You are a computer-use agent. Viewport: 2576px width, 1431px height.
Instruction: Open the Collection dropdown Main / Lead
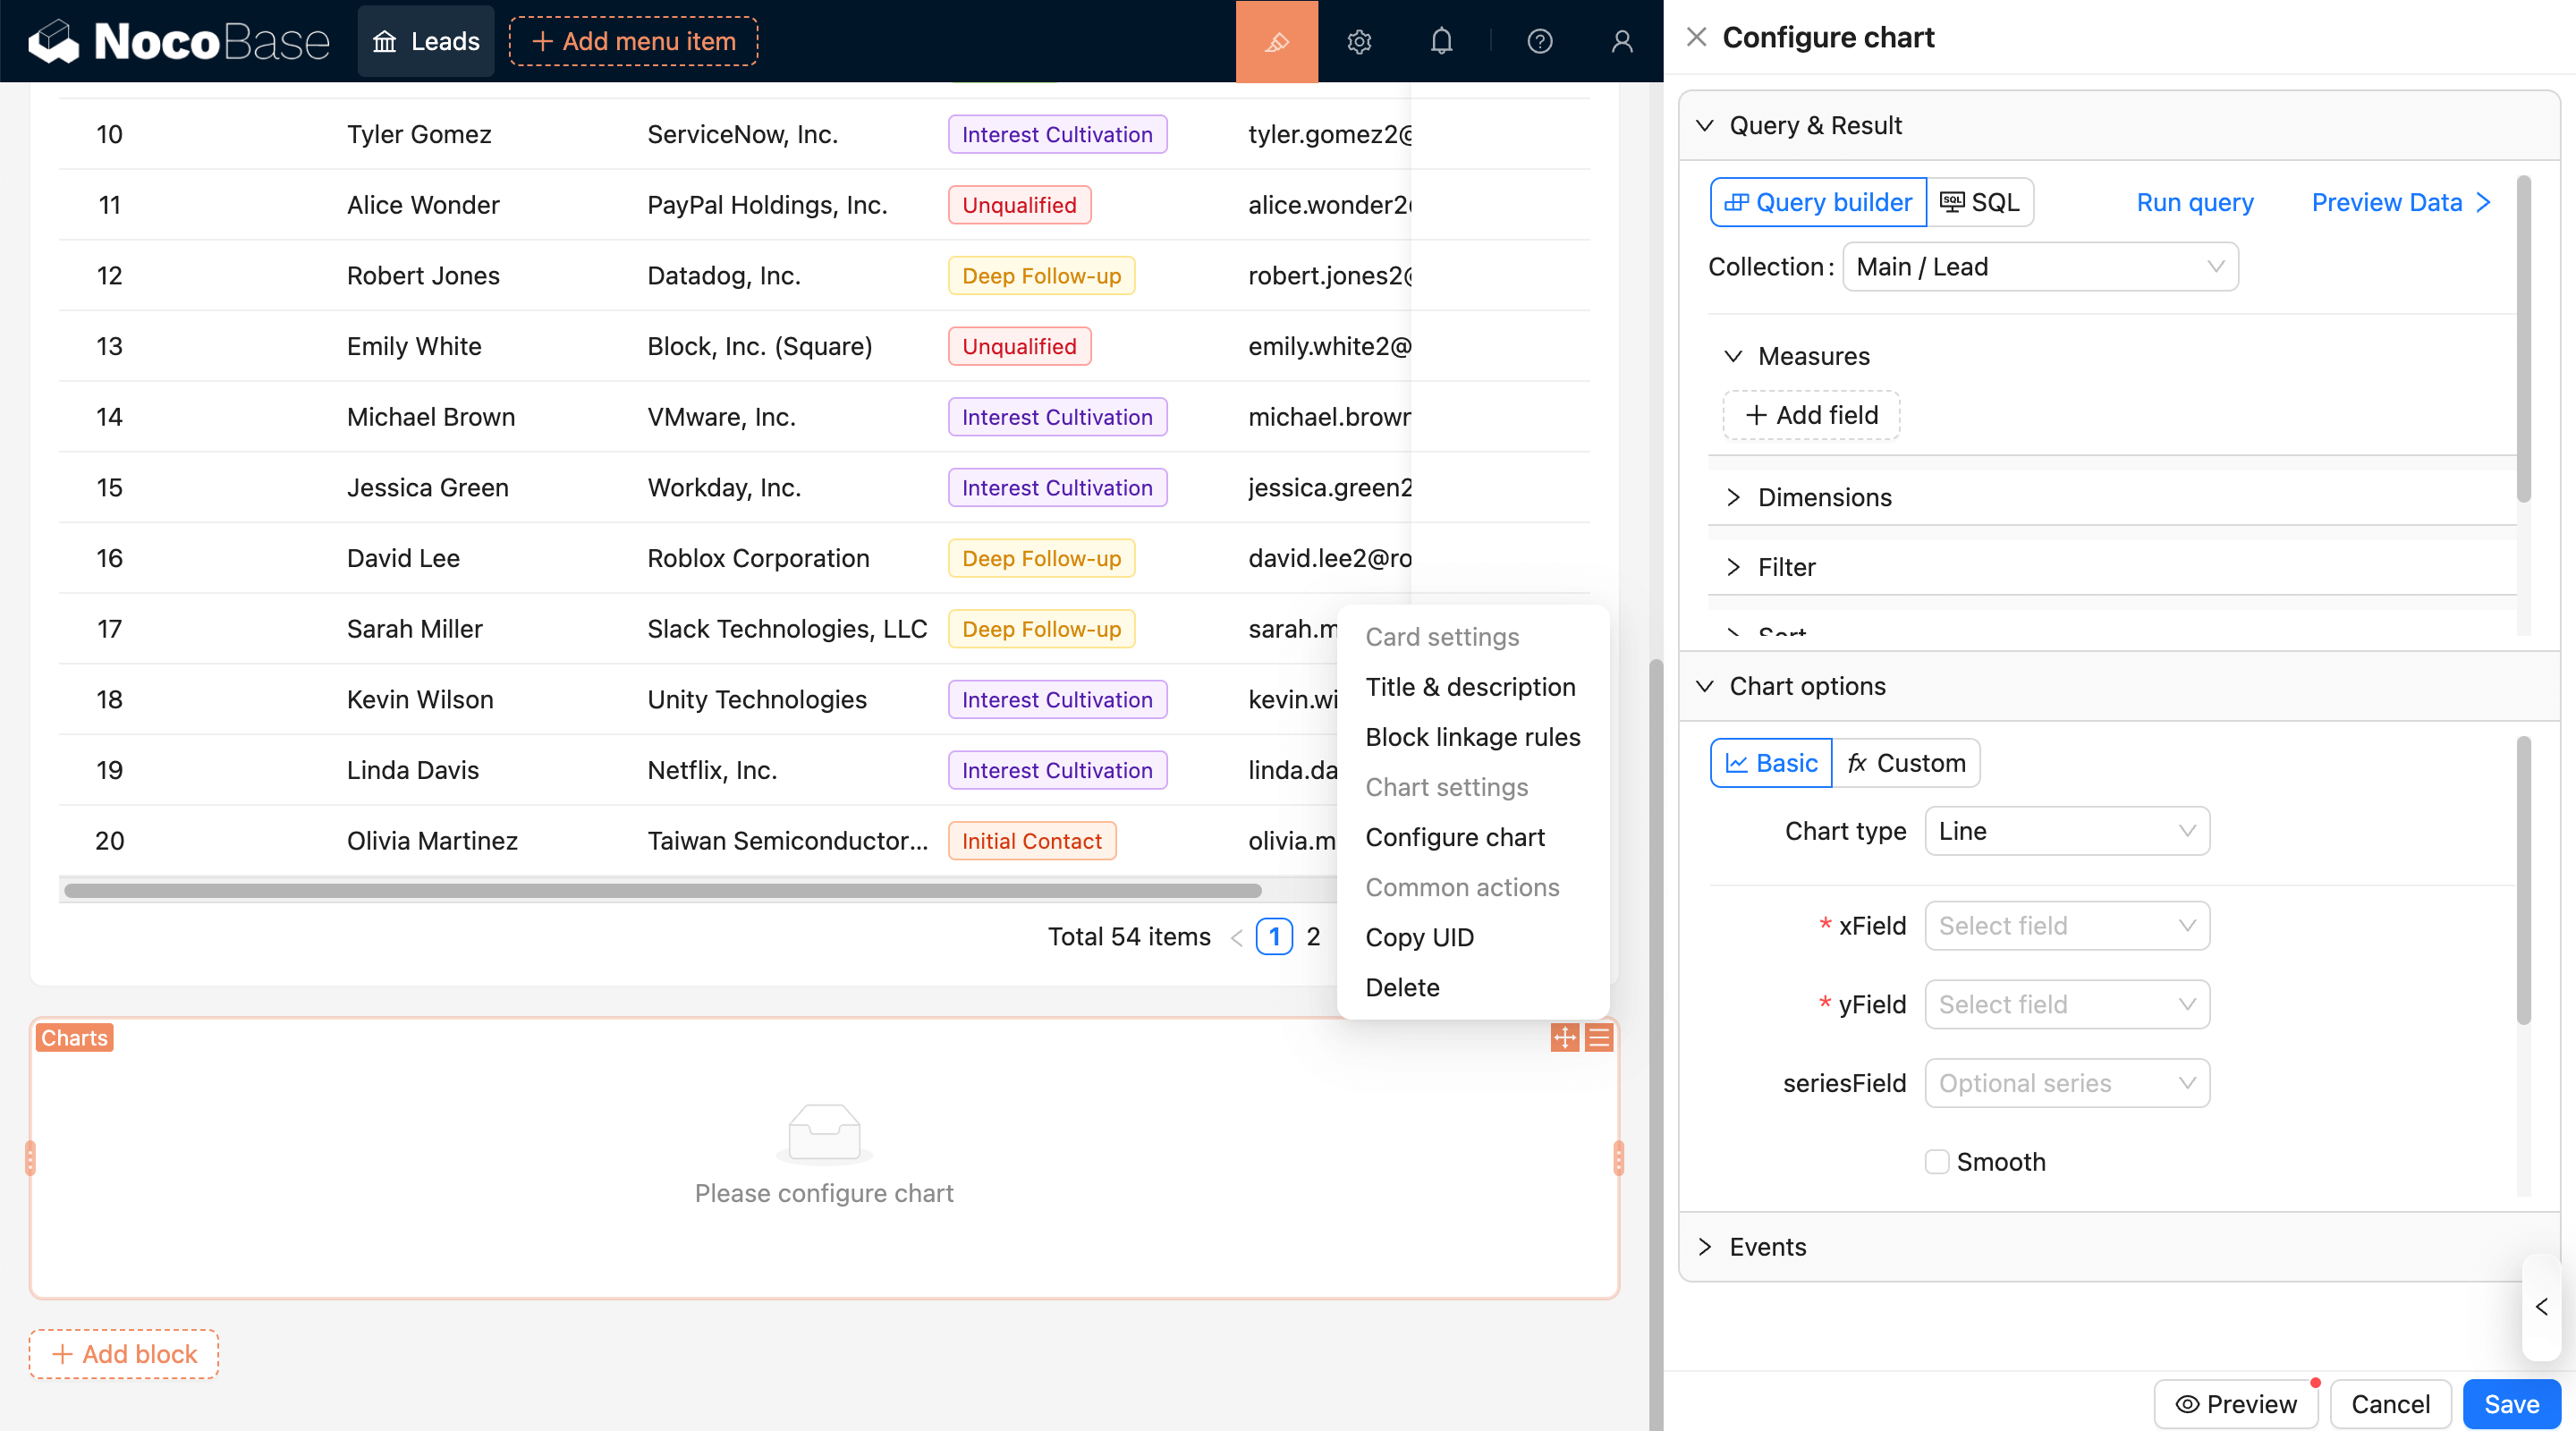pyautogui.click(x=2039, y=267)
